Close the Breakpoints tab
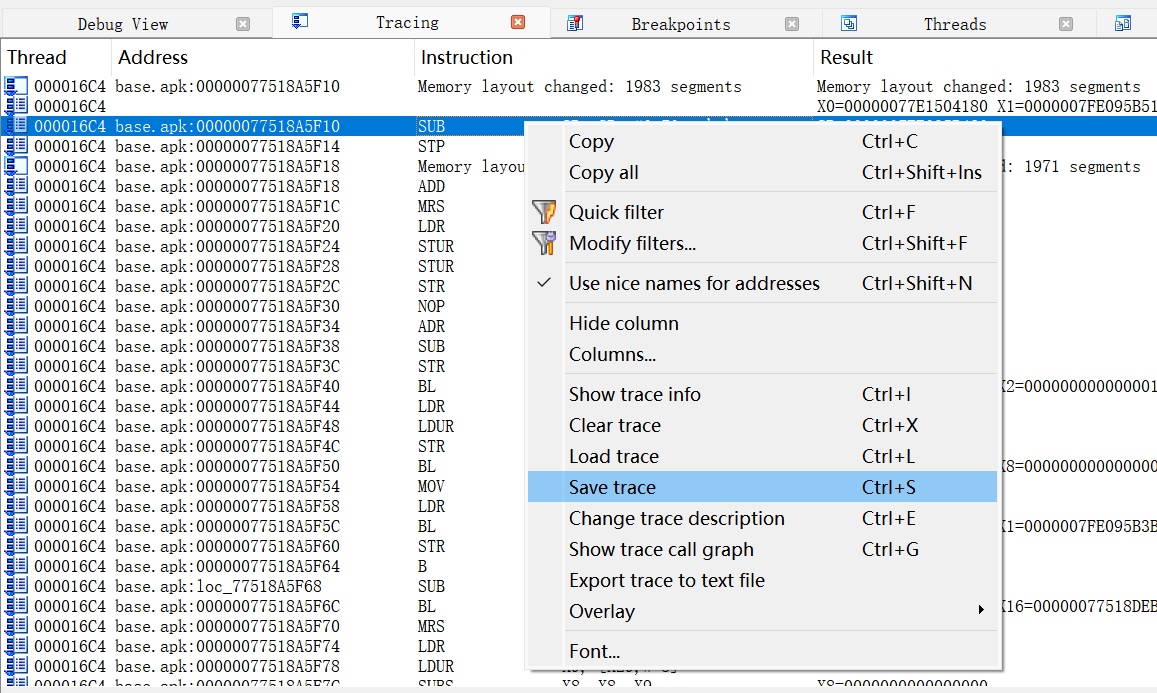Screen dimensions: 1157x693 (792, 24)
